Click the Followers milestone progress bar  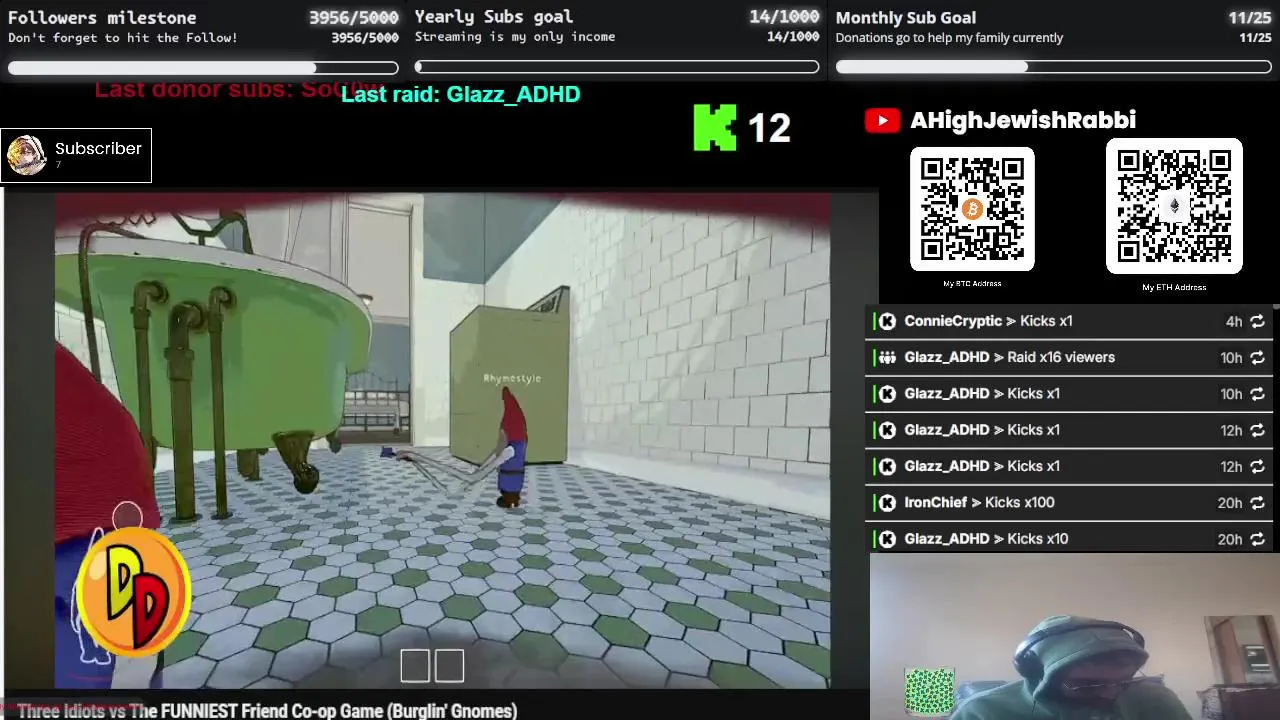(x=203, y=67)
